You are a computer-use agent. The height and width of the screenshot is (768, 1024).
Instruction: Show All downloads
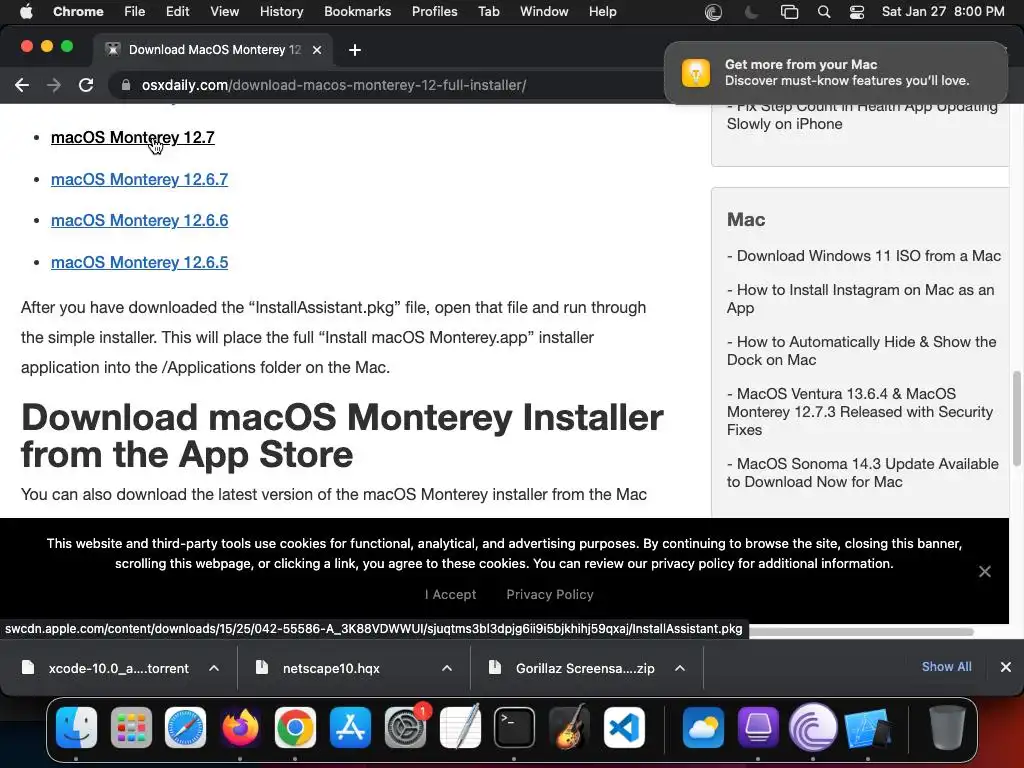tap(946, 667)
